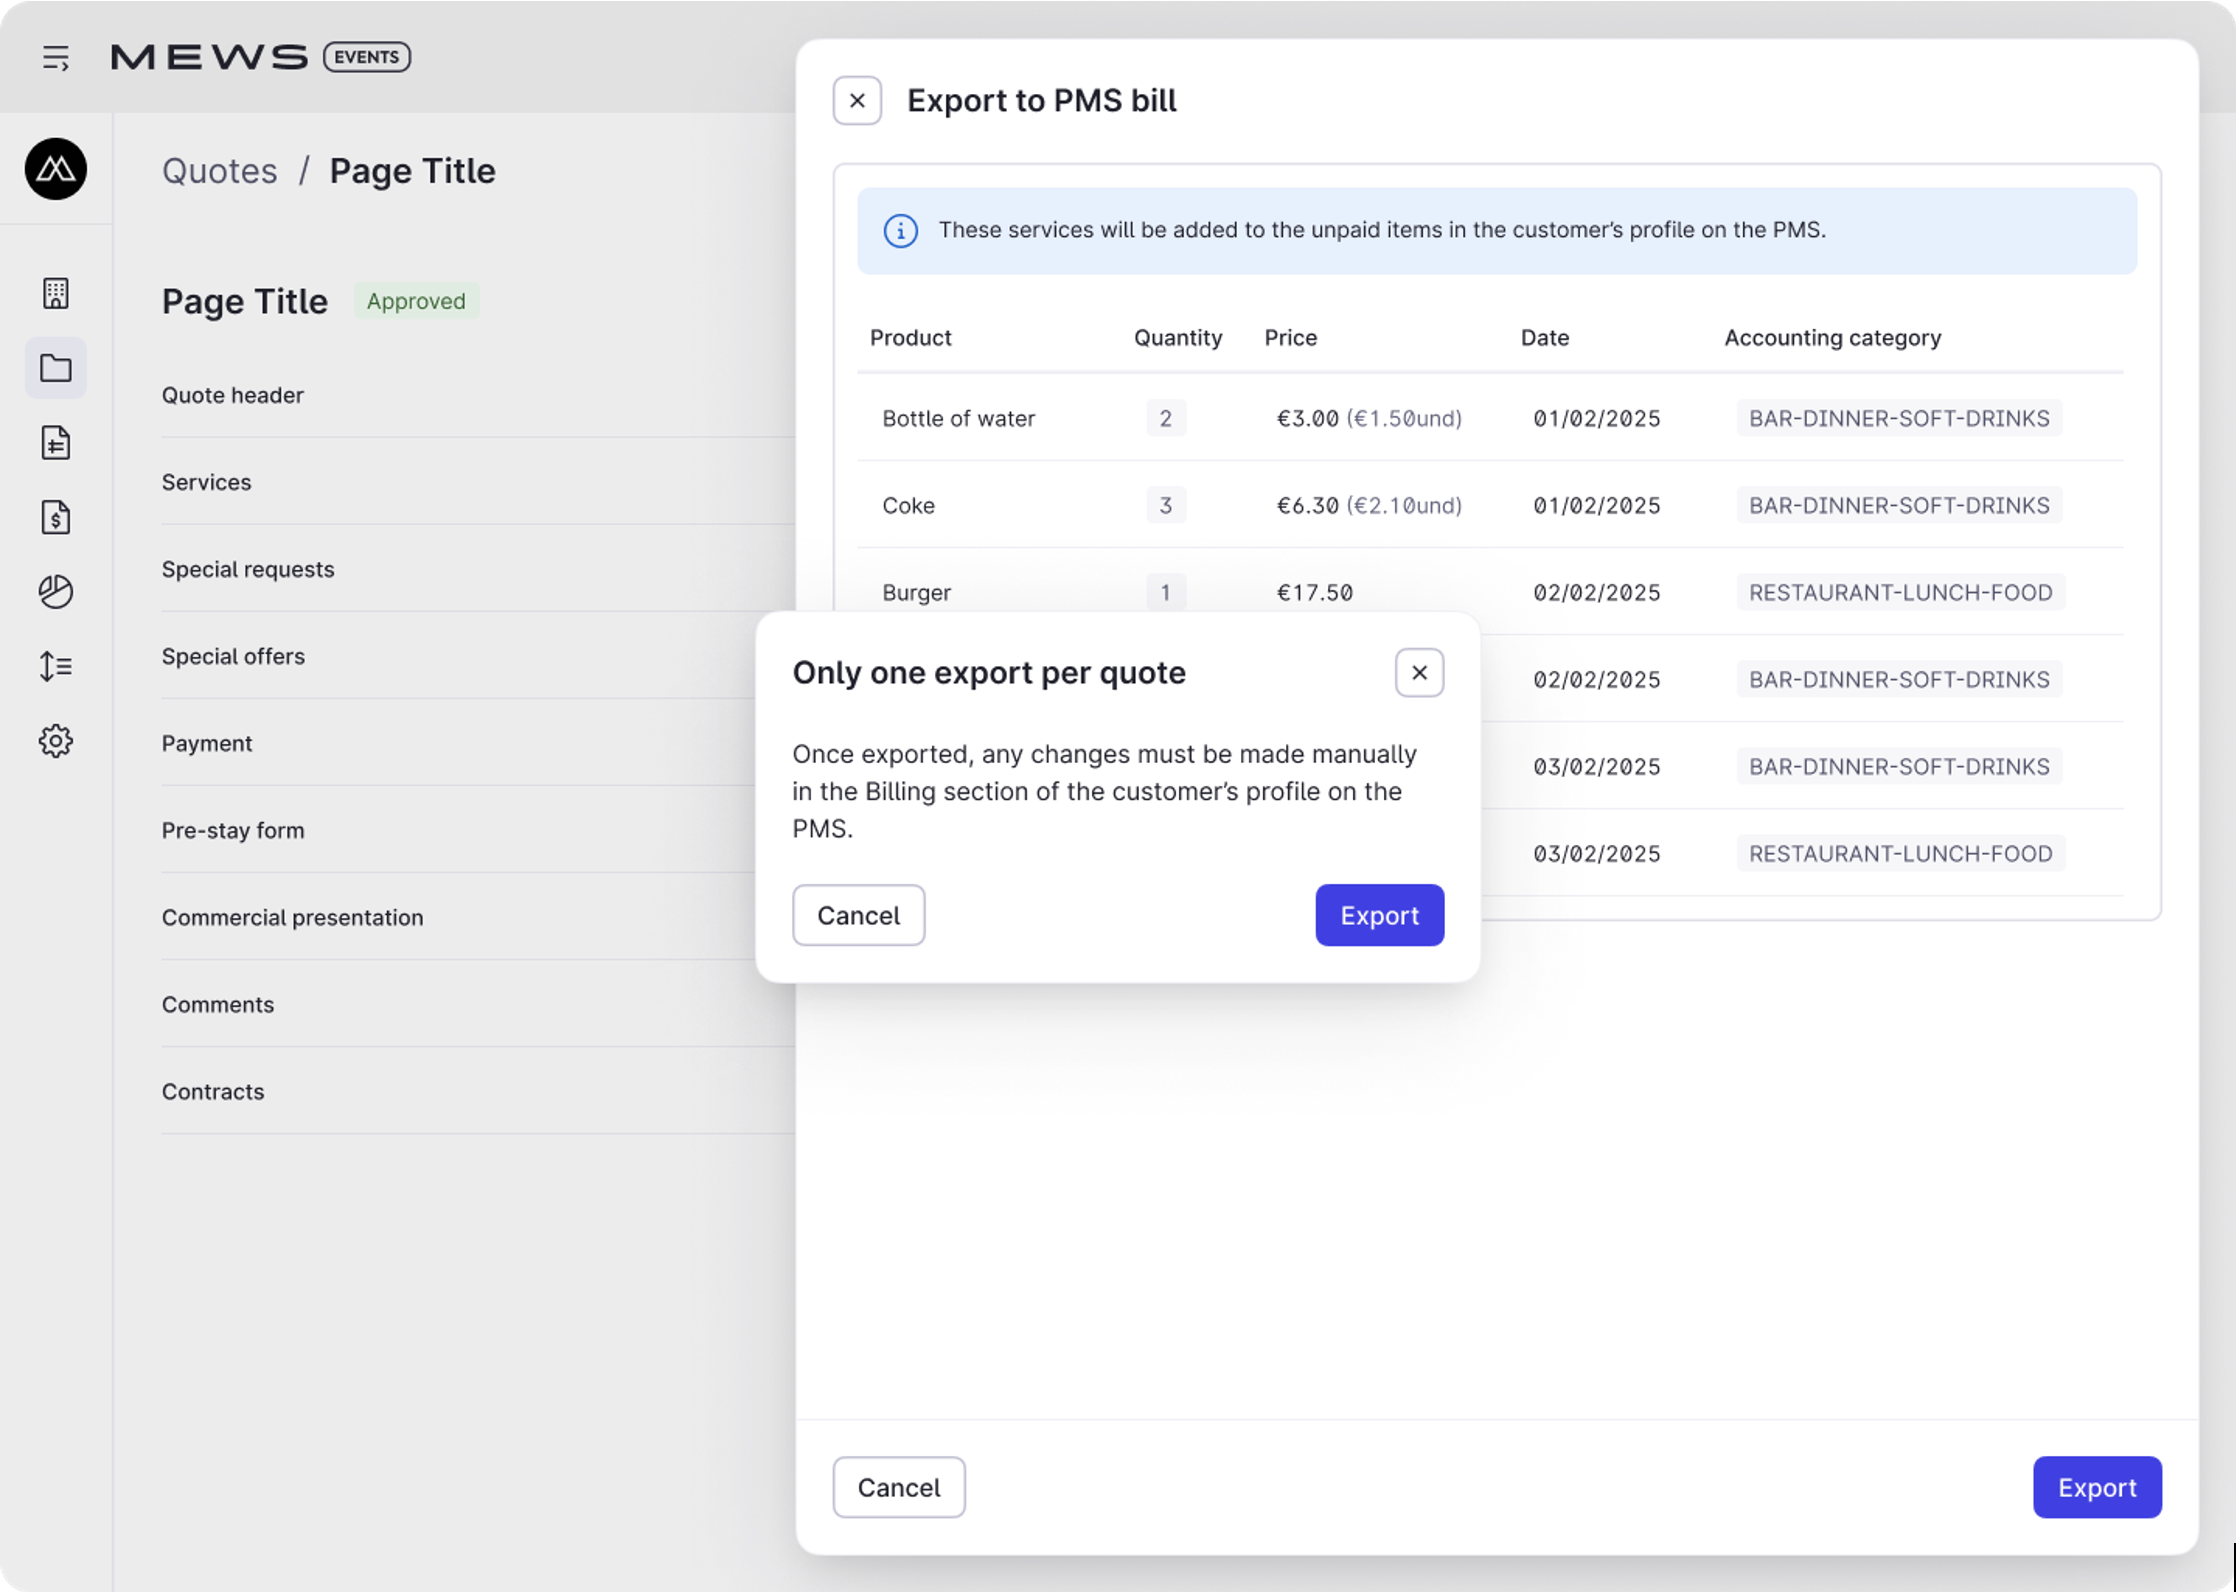The image size is (2236, 1592).
Task: Confirm Export in the confirmation dialog
Action: [x=1379, y=915]
